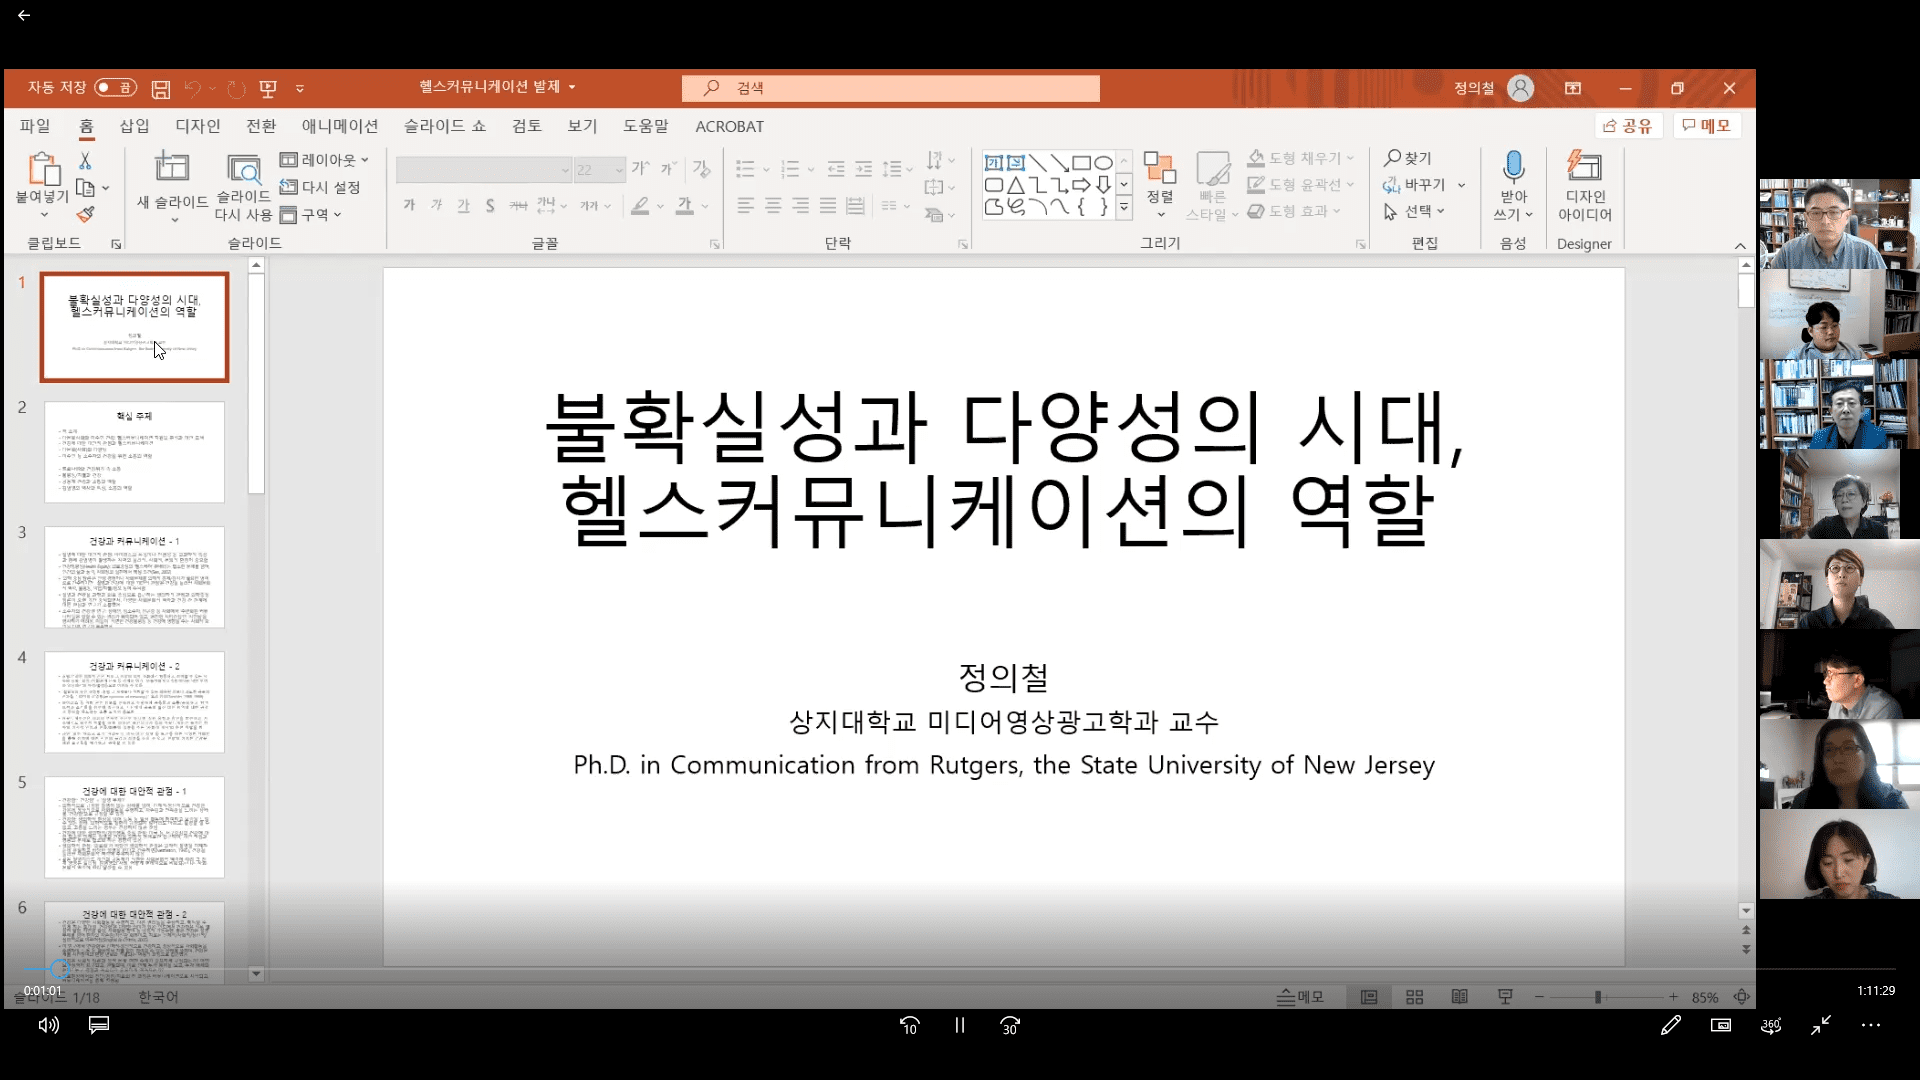
Task: Switch to slide sorter view icon
Action: tap(1414, 997)
